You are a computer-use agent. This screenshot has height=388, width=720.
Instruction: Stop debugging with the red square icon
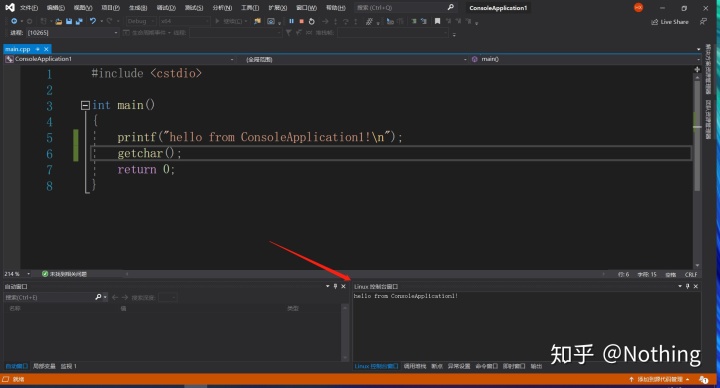click(301, 21)
